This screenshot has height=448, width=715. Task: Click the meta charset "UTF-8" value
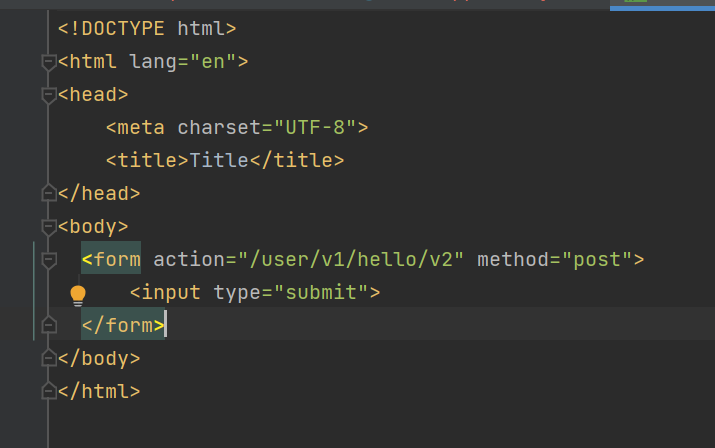click(315, 127)
